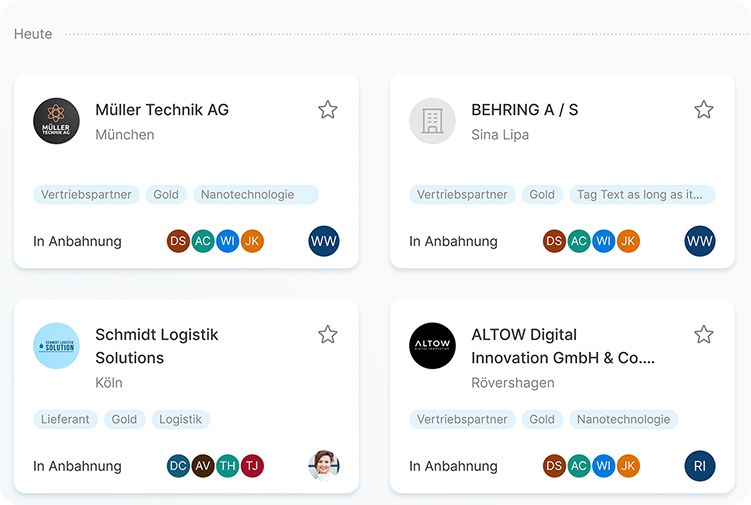
Task: Click Gold tag on ALTOW Digital card
Action: pyautogui.click(x=542, y=419)
